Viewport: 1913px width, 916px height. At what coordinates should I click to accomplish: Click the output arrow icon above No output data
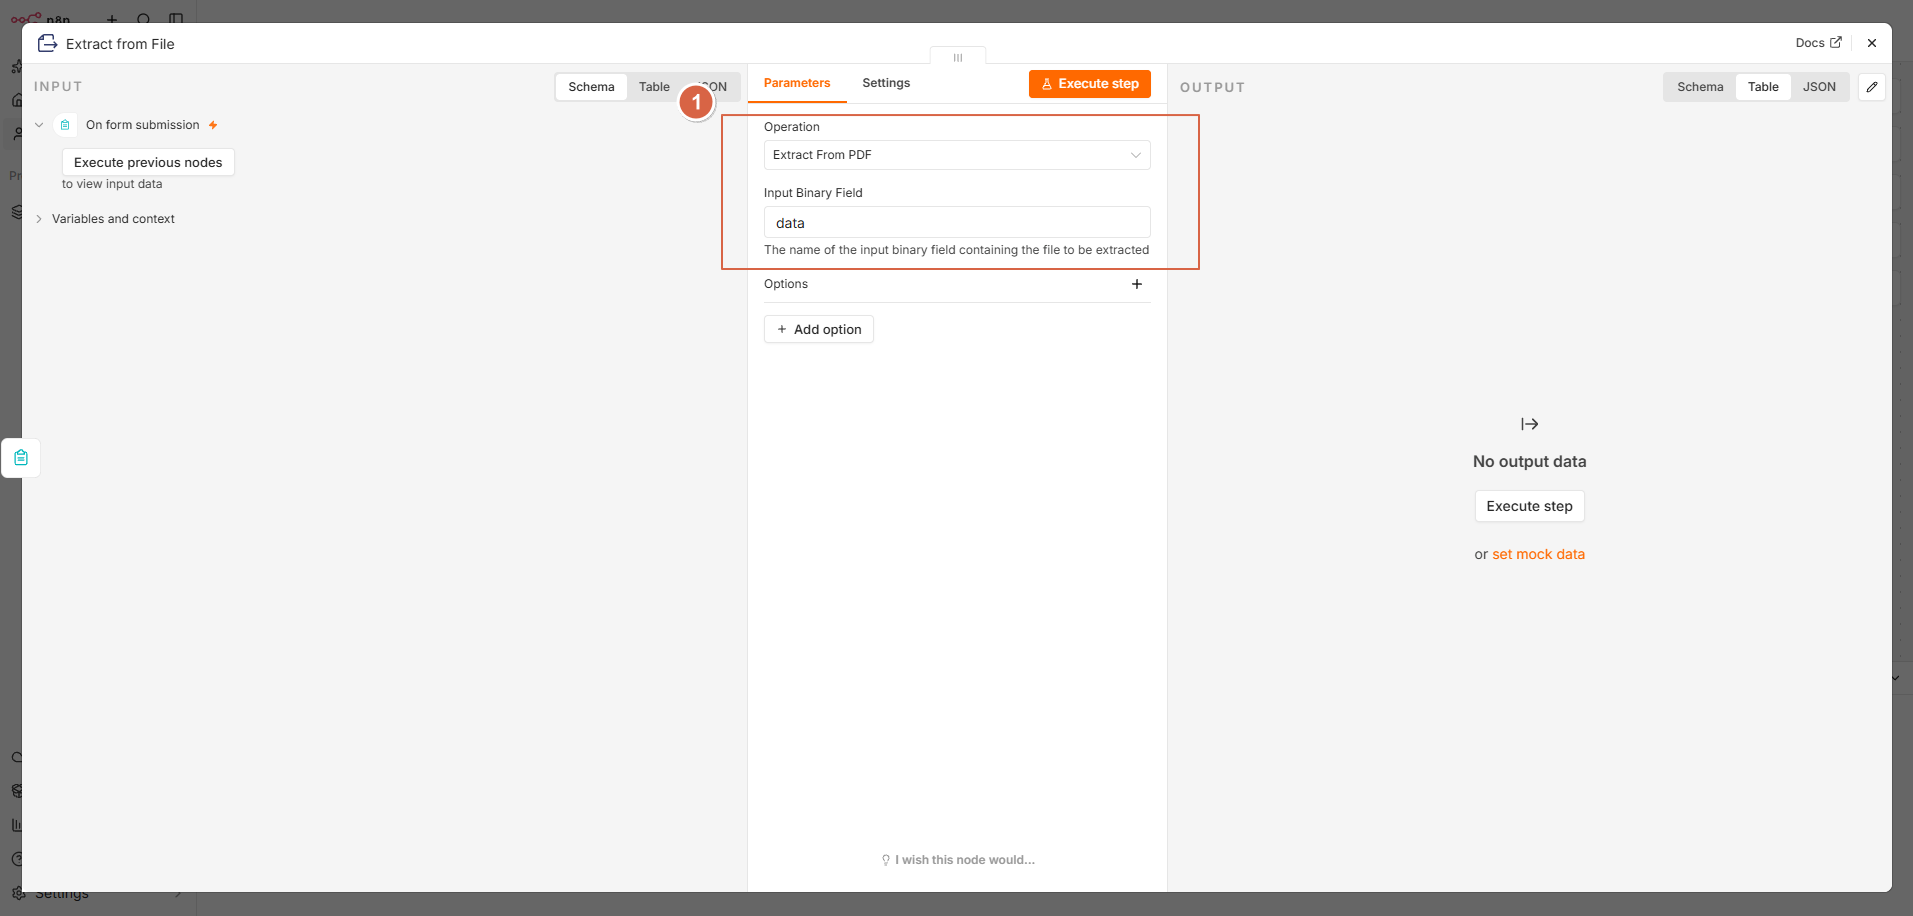pyautogui.click(x=1529, y=424)
